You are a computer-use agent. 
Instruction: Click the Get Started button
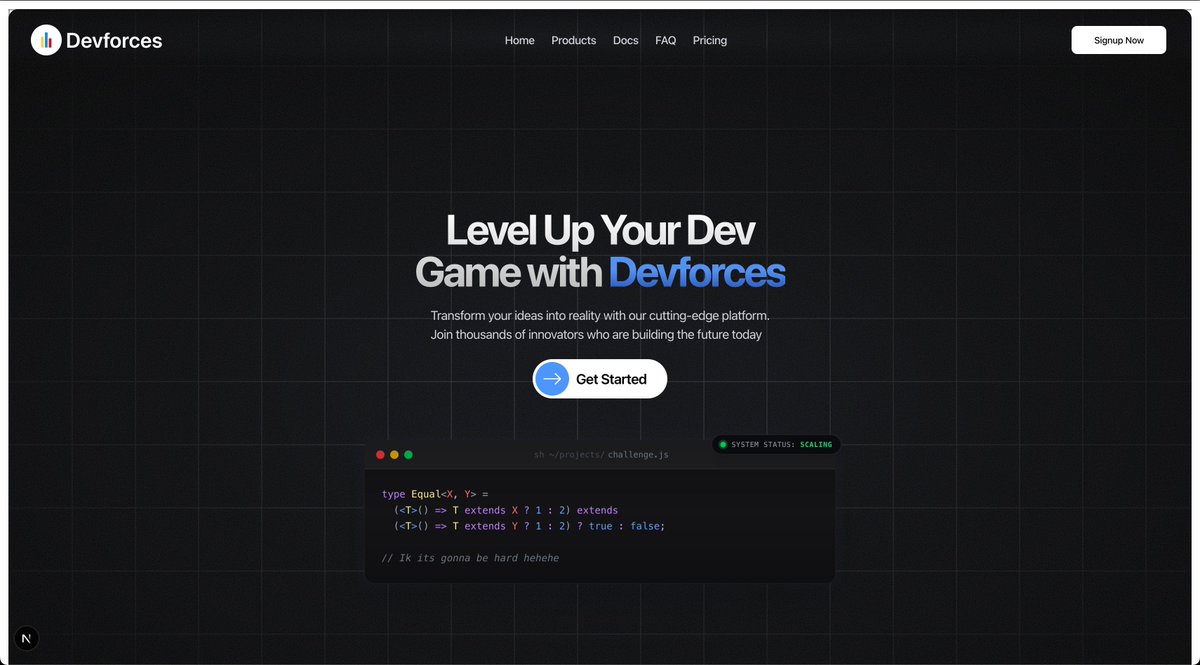click(x=600, y=379)
